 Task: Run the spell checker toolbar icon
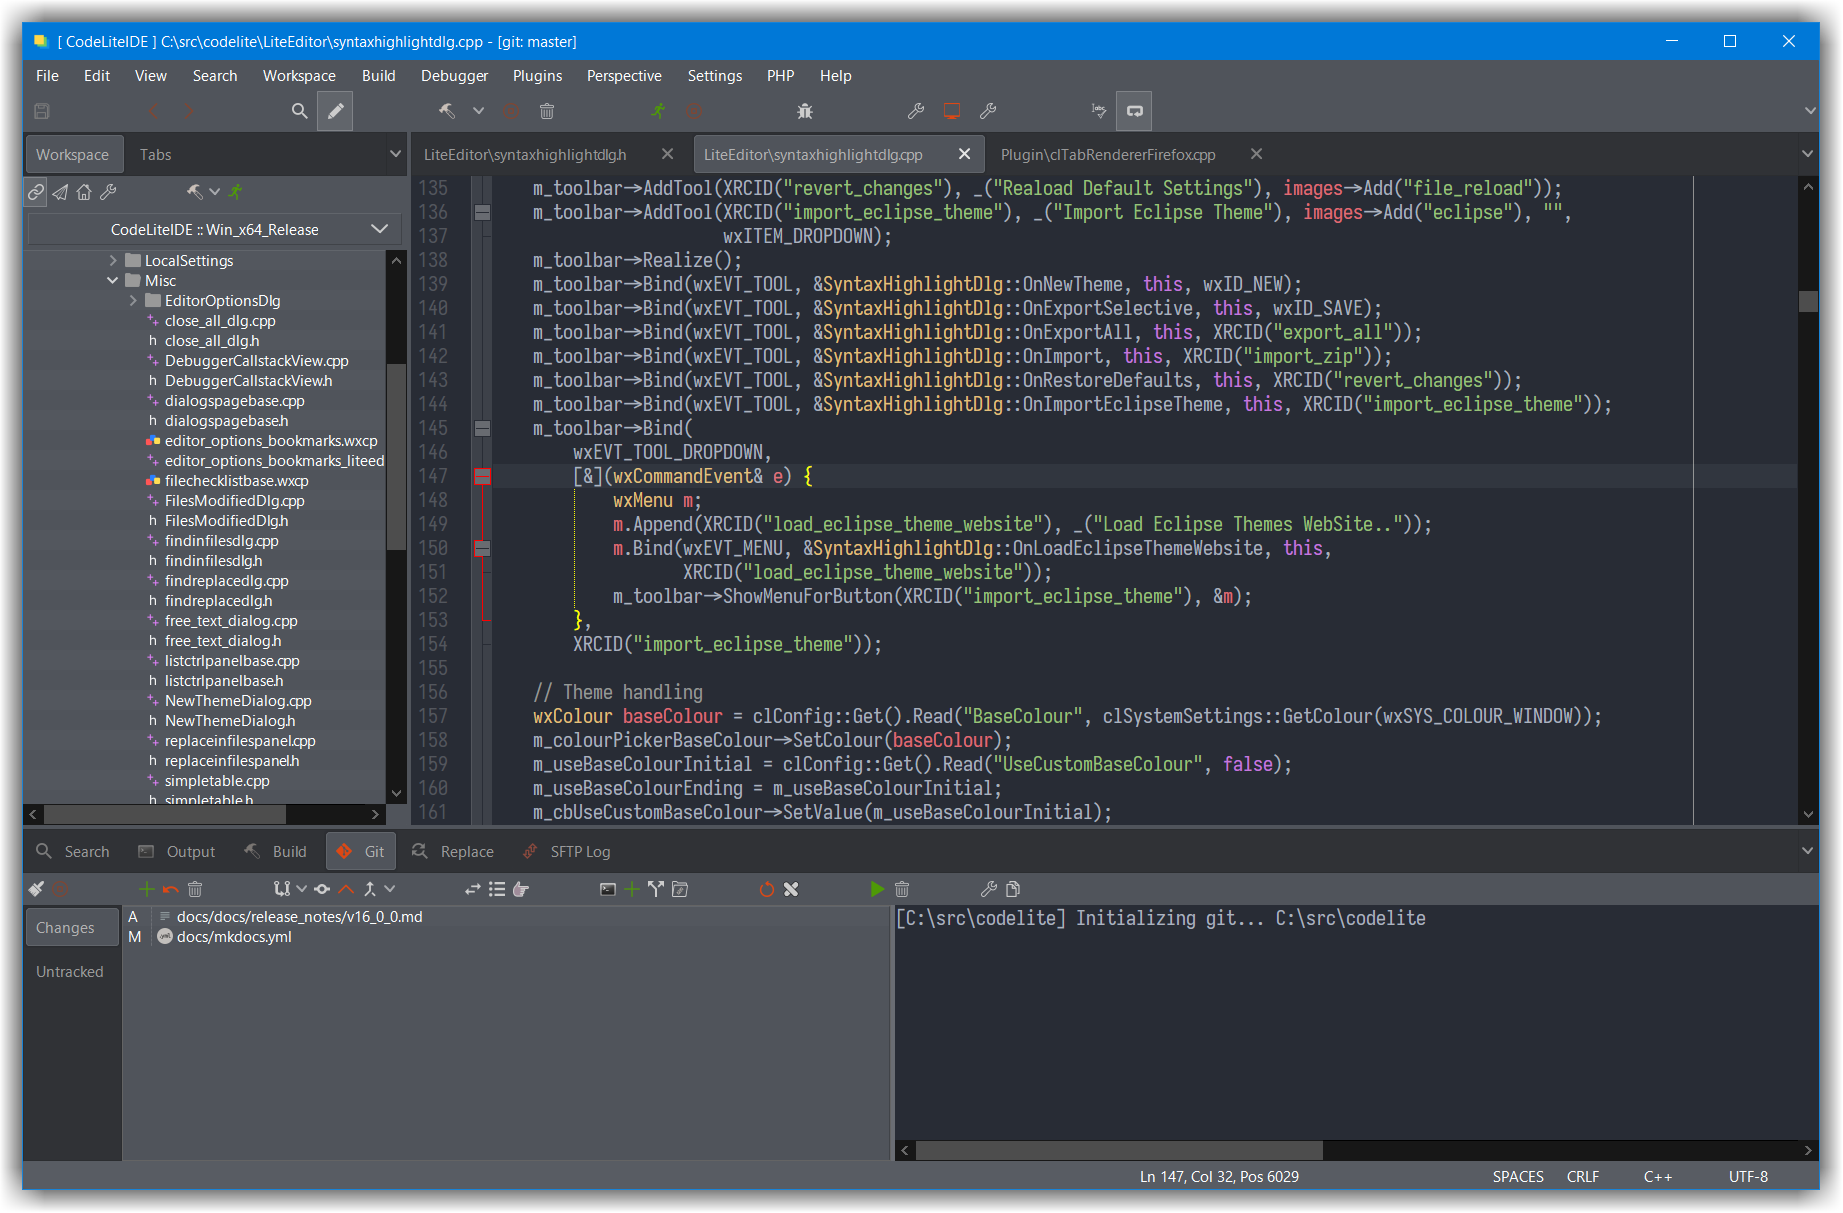(x=1097, y=111)
